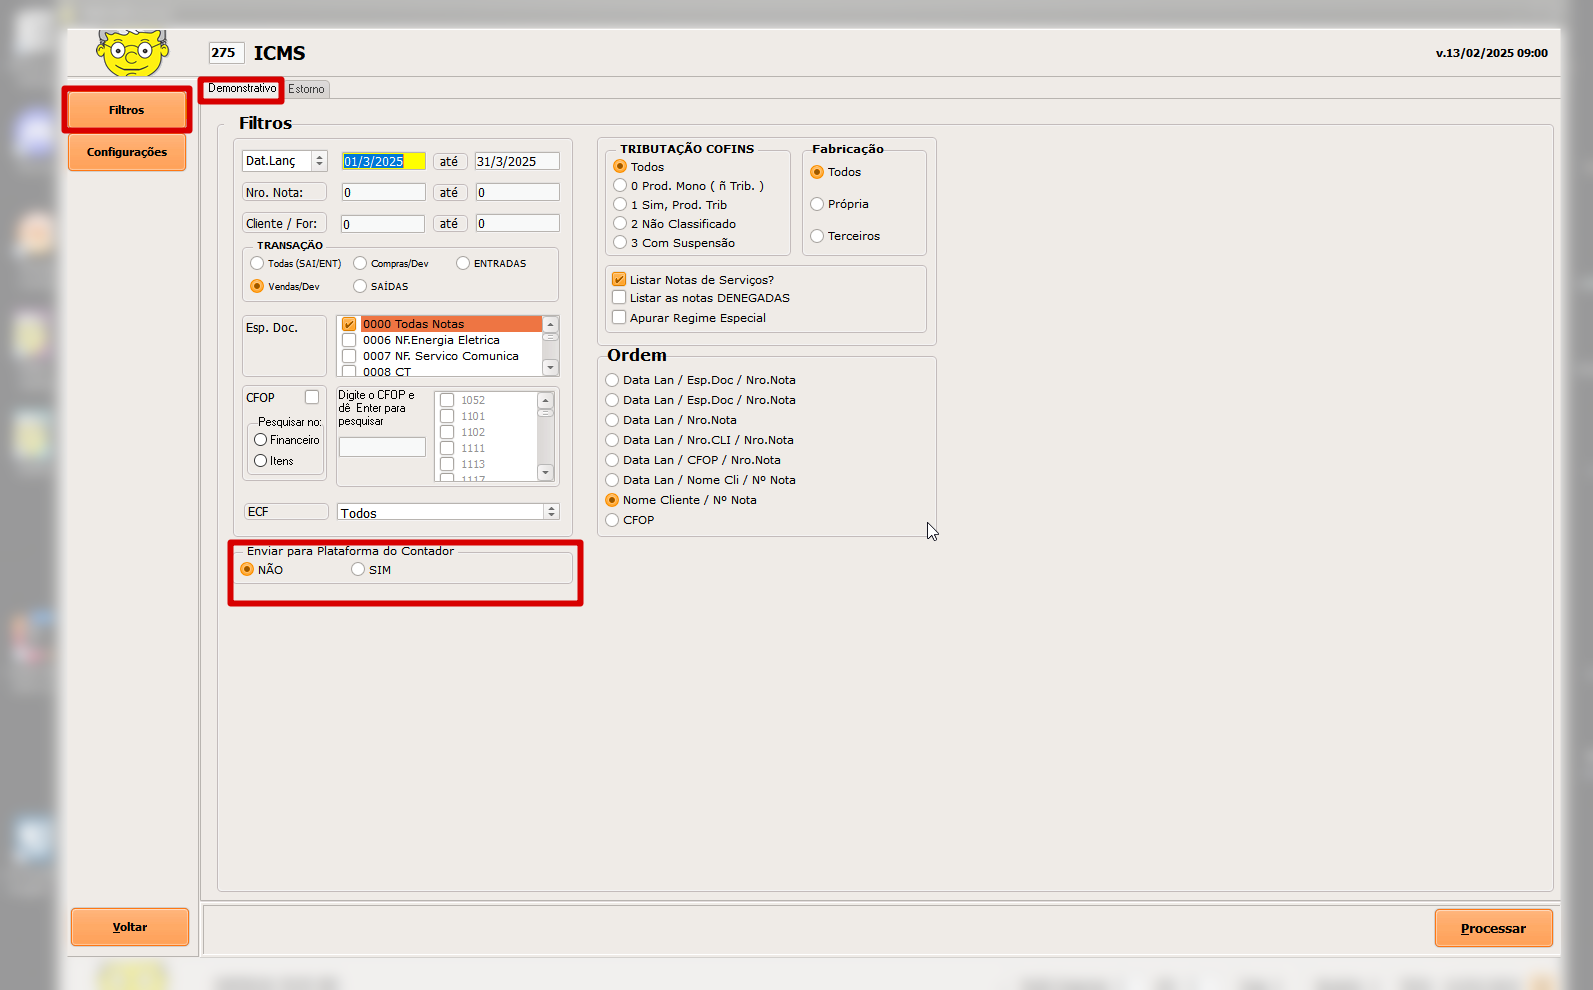Expand the ECF Todos dropdown
1593x990 pixels.
click(x=550, y=512)
